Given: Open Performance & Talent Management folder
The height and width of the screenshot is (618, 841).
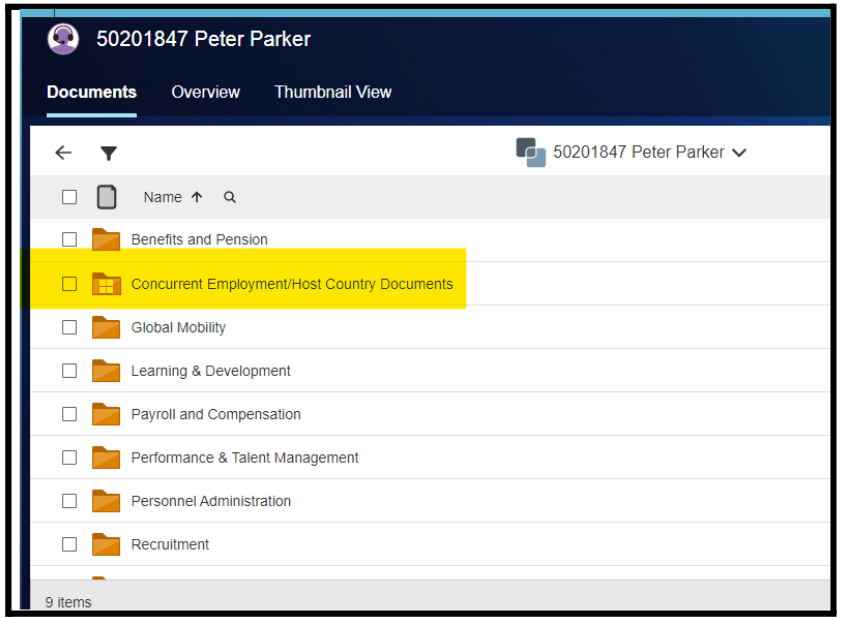Looking at the screenshot, I should coord(244,458).
